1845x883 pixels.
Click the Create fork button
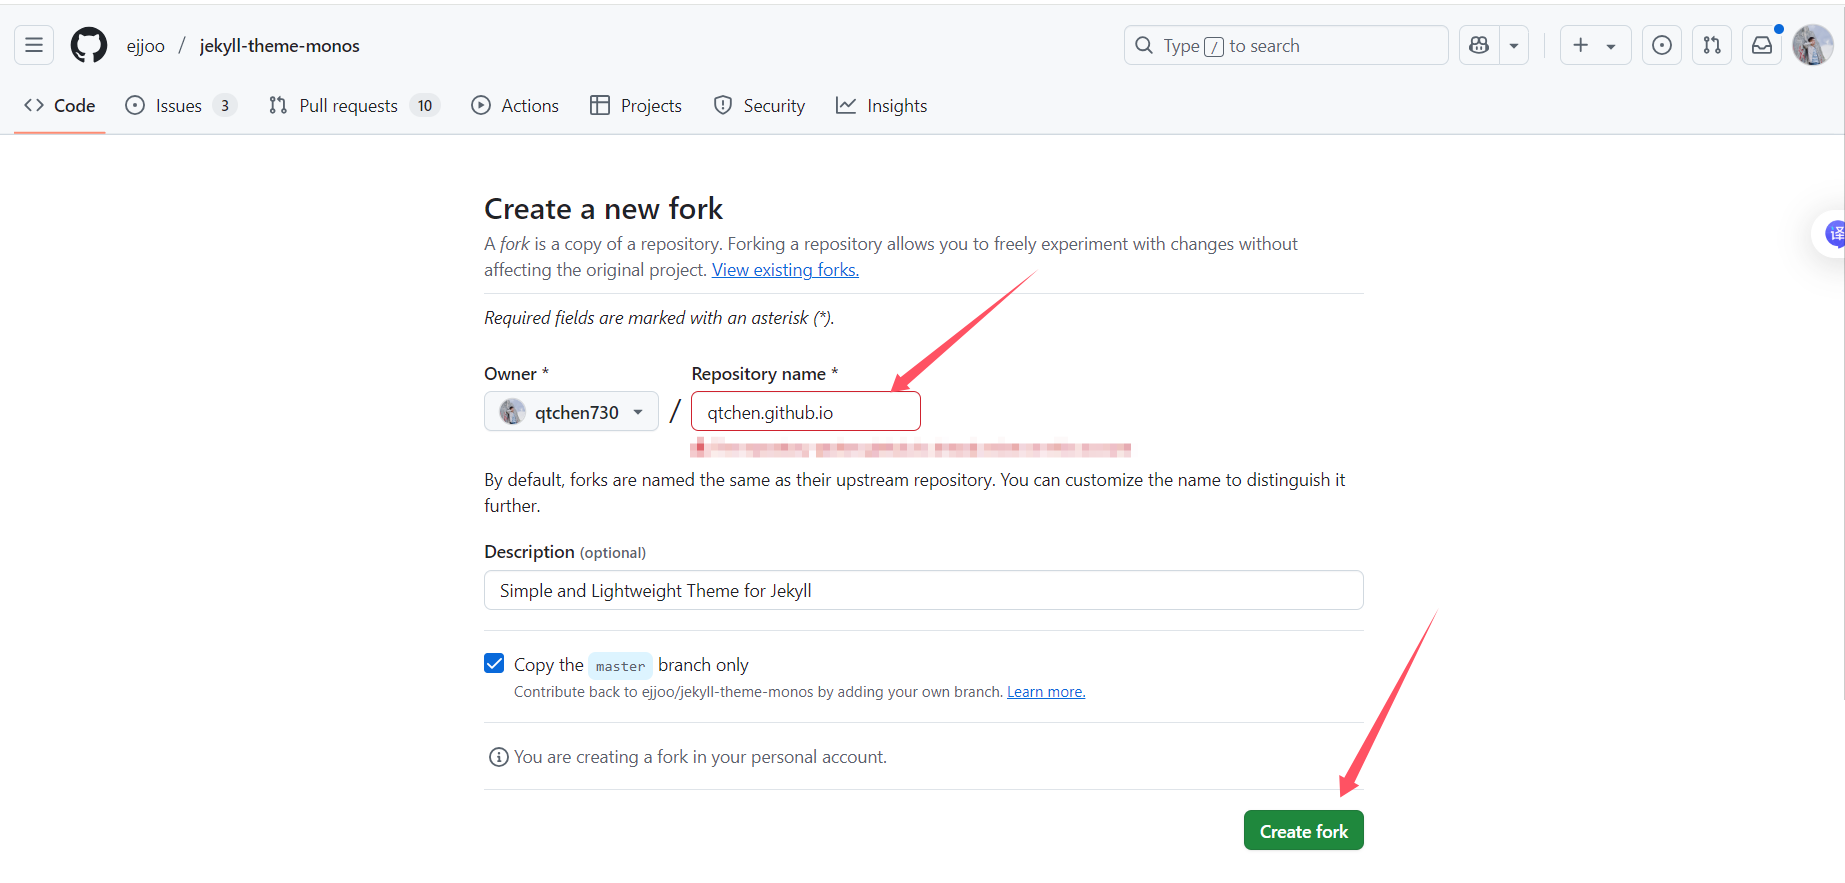click(x=1303, y=831)
